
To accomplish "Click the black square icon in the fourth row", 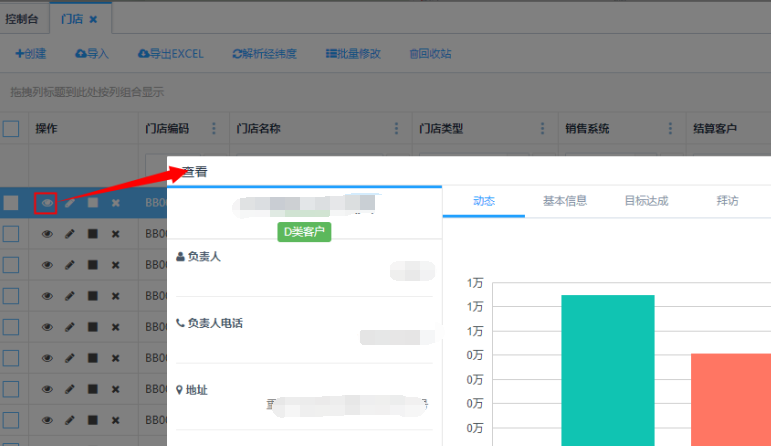I will point(93,295).
